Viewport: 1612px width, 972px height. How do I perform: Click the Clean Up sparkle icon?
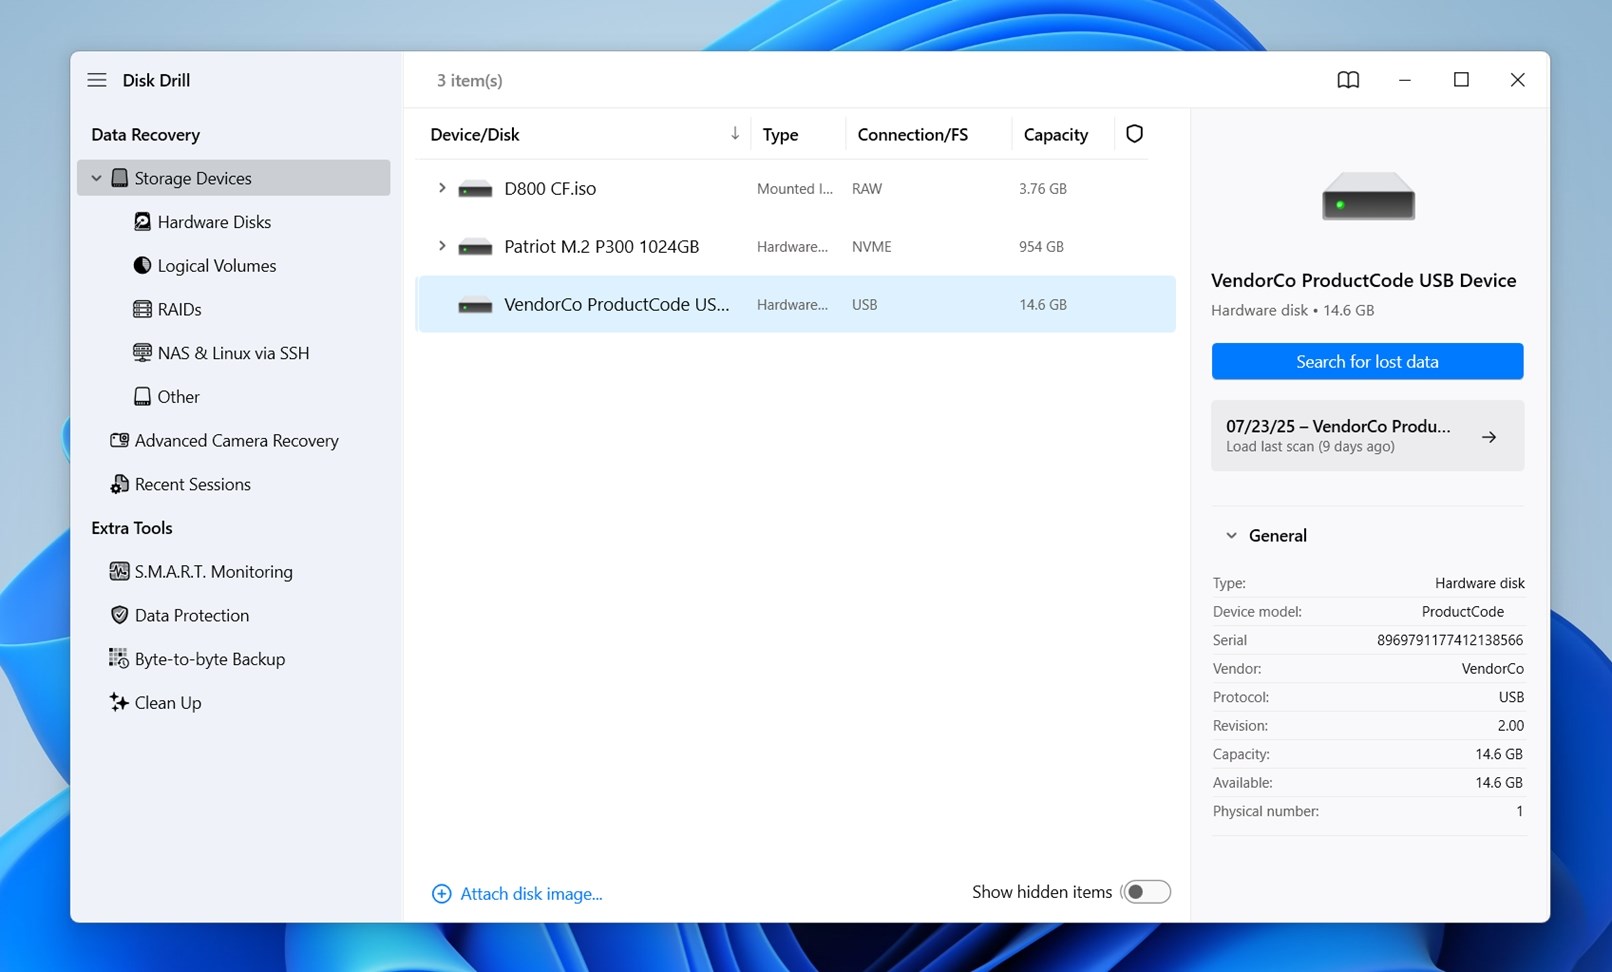119,703
